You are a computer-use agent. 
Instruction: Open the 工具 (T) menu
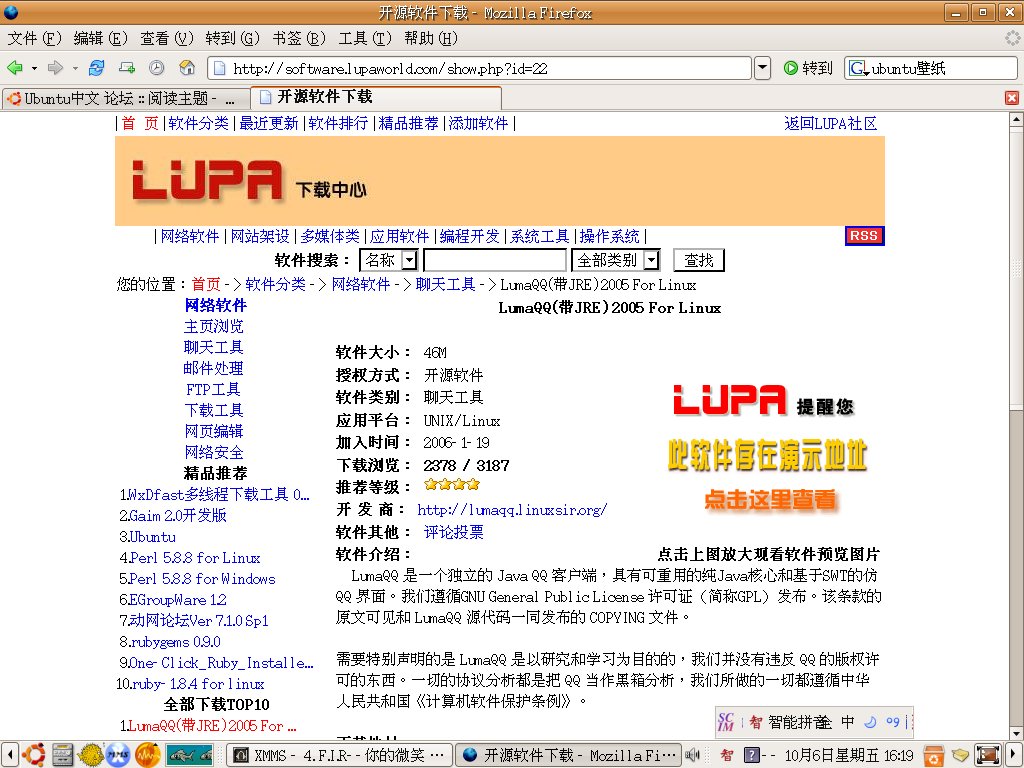[364, 39]
